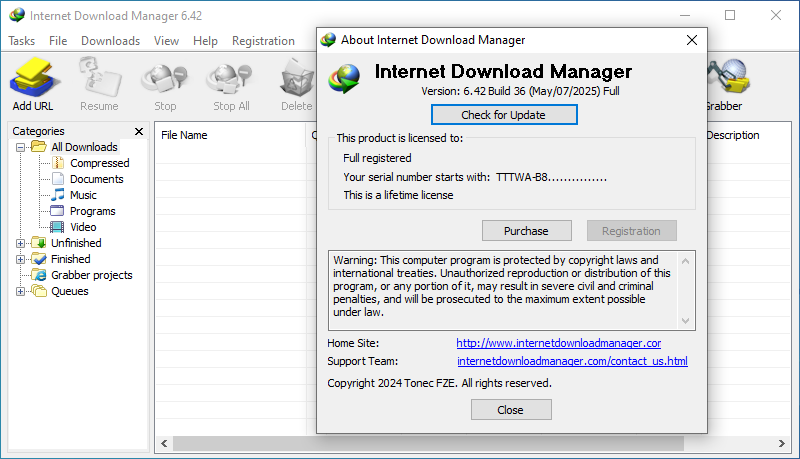Click the Delete toolbar icon
Viewport: 800px width, 459px height.
point(297,78)
